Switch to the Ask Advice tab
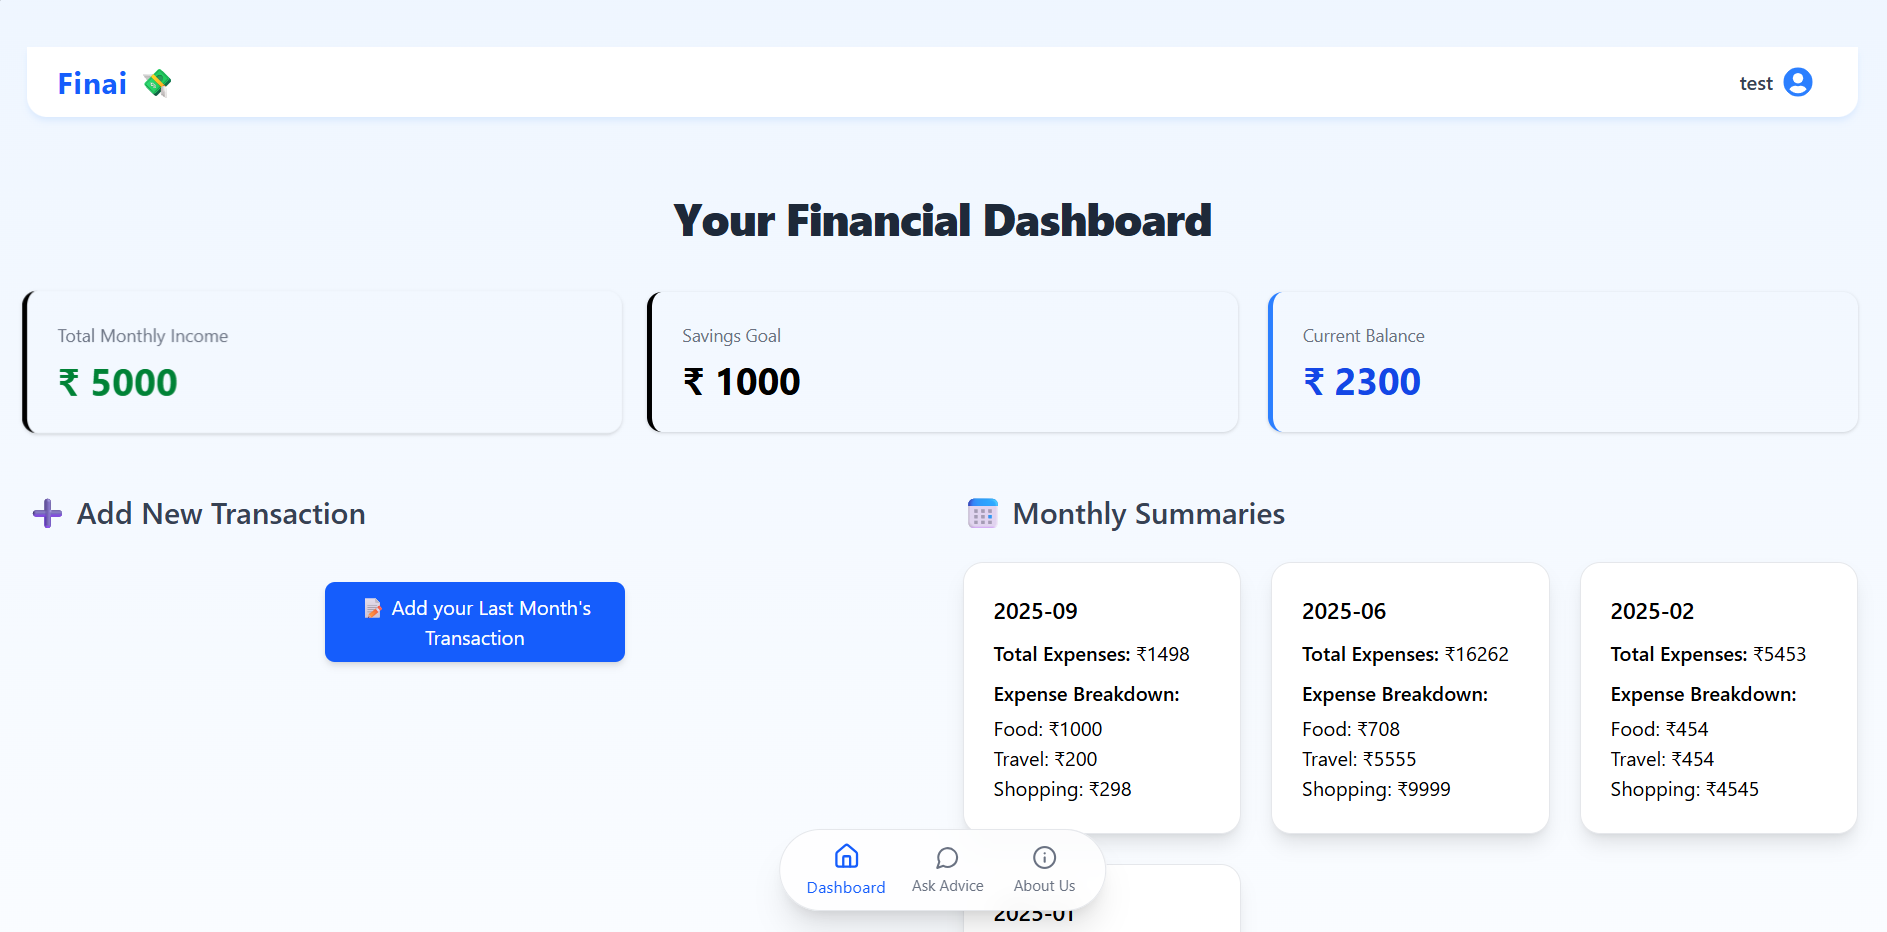Viewport: 1887px width, 932px height. [x=947, y=869]
